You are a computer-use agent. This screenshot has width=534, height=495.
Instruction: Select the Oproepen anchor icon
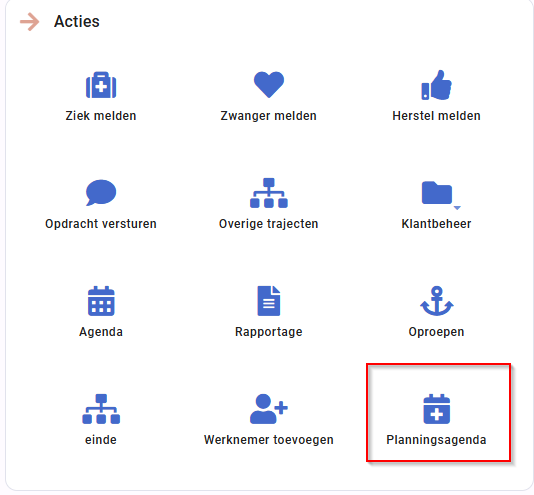(x=437, y=301)
